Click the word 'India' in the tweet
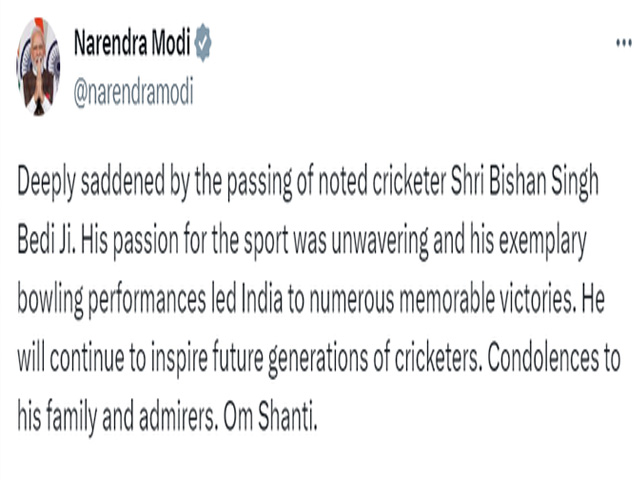 pos(262,298)
